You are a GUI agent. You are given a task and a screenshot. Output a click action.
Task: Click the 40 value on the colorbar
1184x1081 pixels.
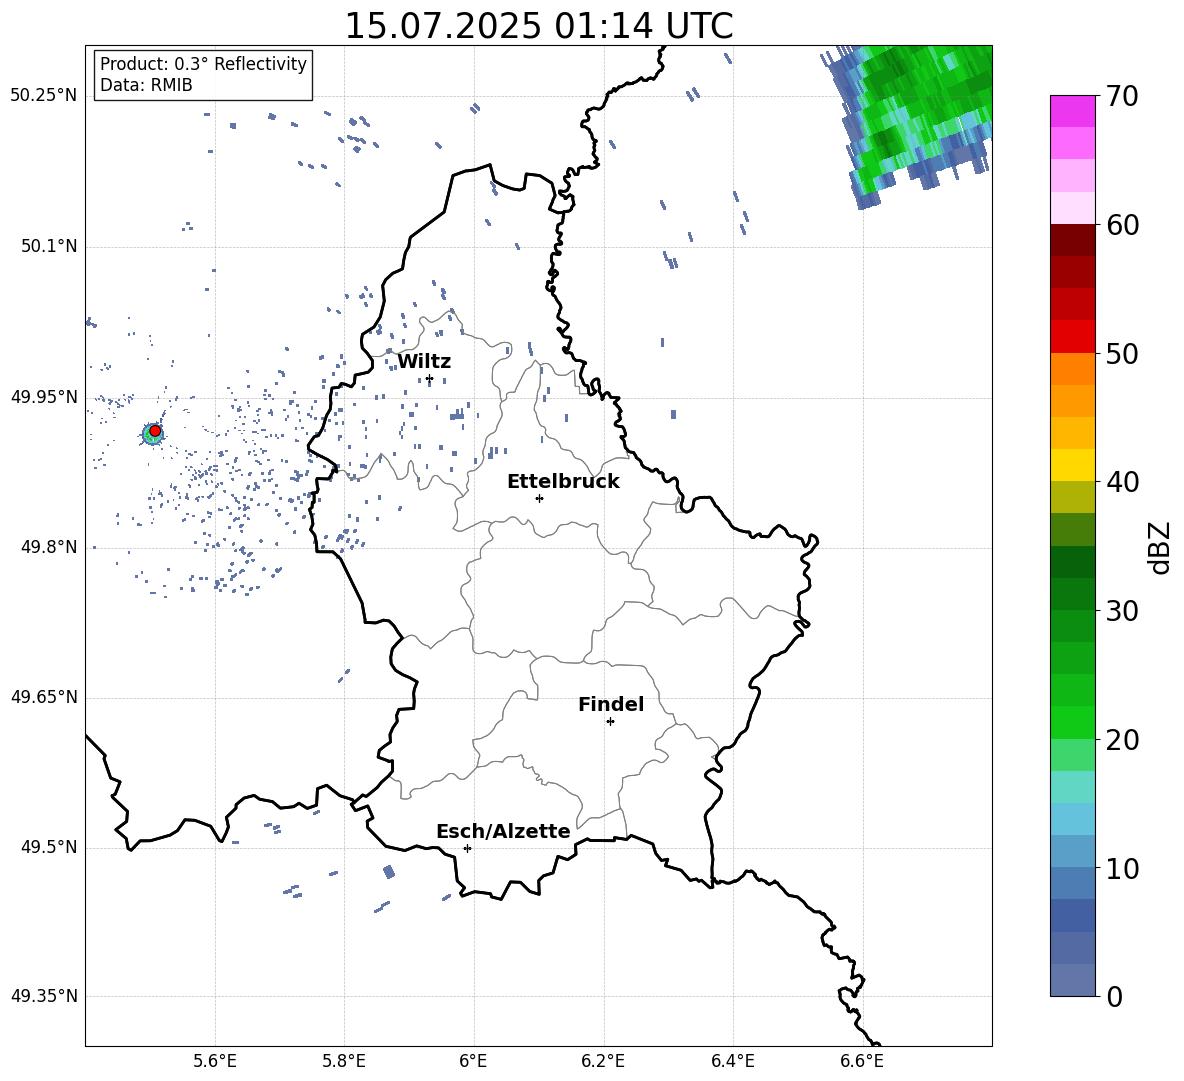[1122, 482]
